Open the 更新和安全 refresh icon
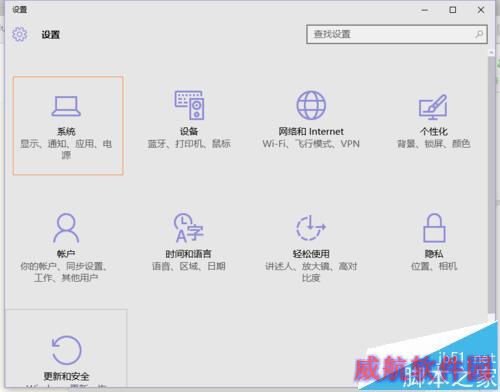Image resolution: width=500 pixels, height=392 pixels. click(x=66, y=350)
